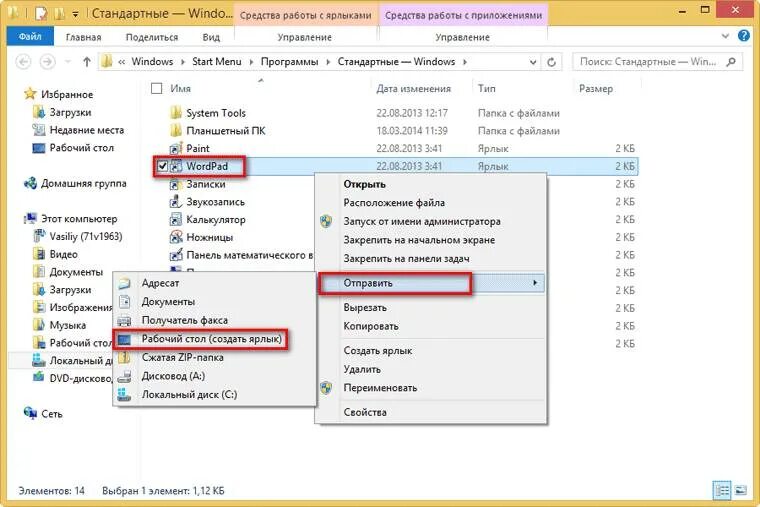
Task: Select the Планшетный ПК folder icon
Action: coord(176,130)
